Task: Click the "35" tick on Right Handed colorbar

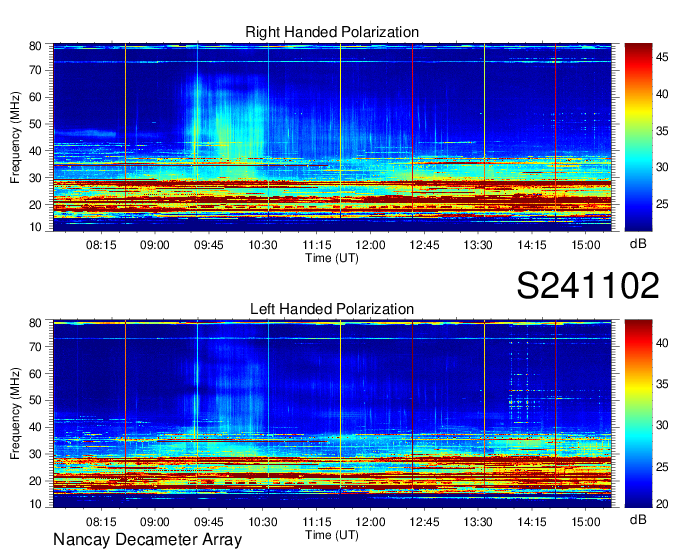Action: [x=662, y=131]
